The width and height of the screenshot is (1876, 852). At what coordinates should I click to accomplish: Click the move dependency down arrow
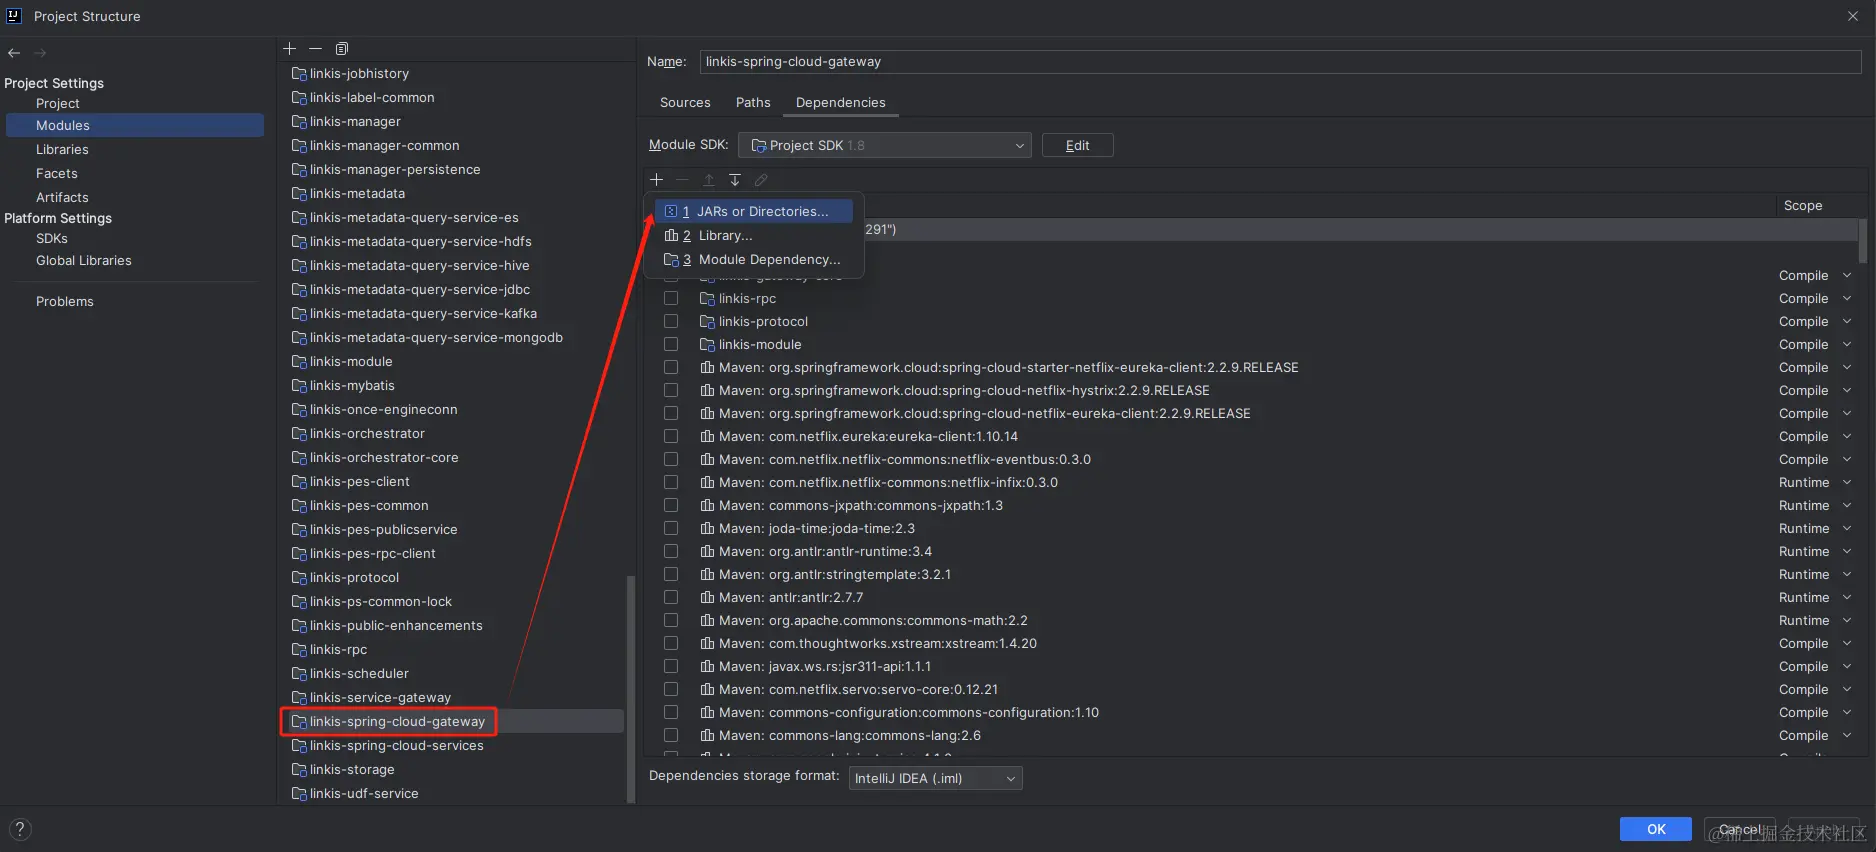pos(734,180)
